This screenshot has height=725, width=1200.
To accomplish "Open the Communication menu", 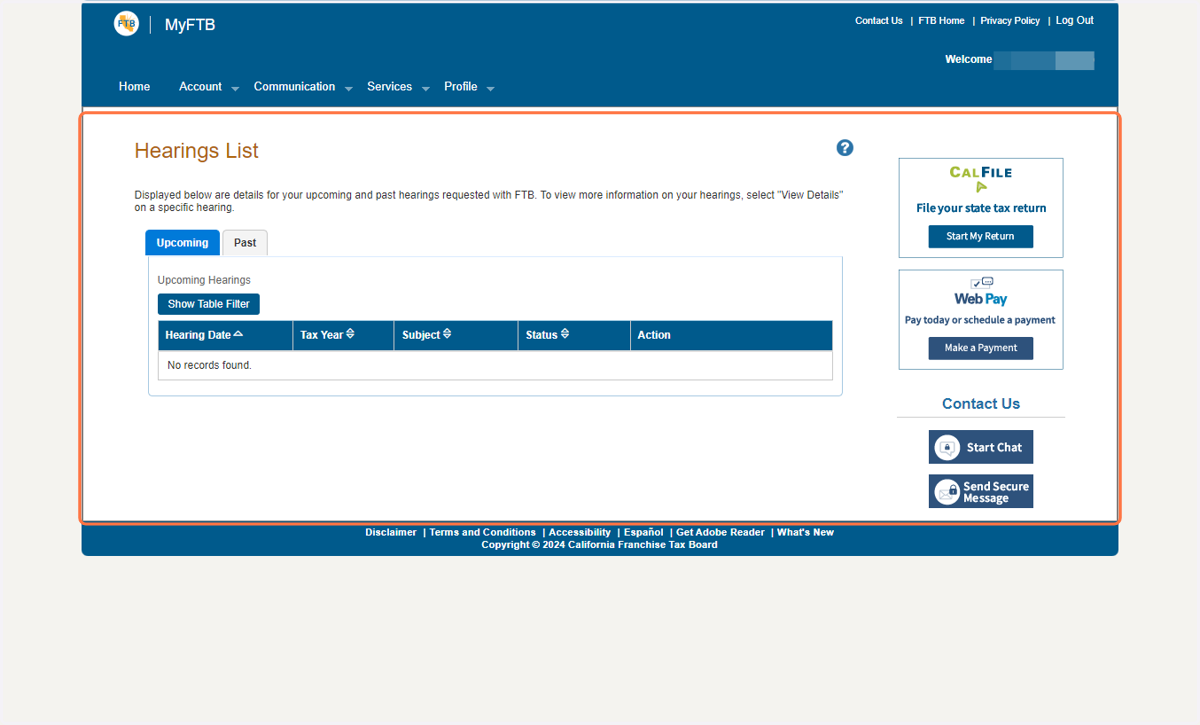I will 294,87.
